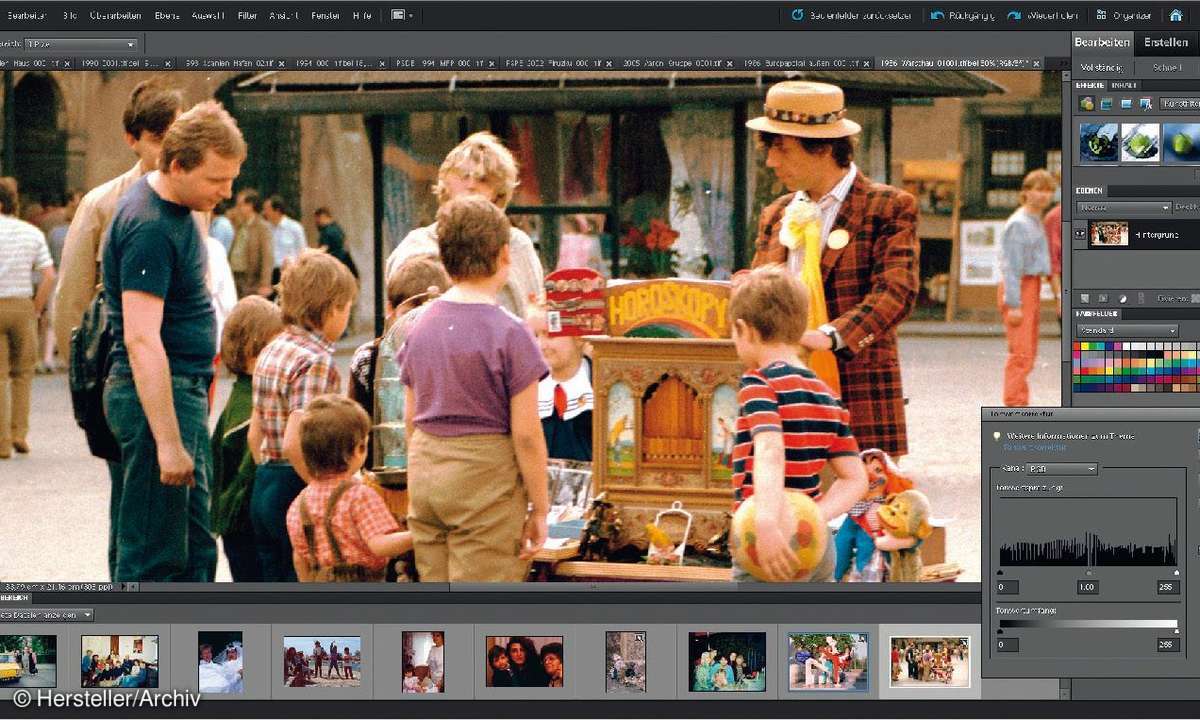Choose the third effect thumbnail
The width and height of the screenshot is (1200, 720).
tap(1181, 142)
